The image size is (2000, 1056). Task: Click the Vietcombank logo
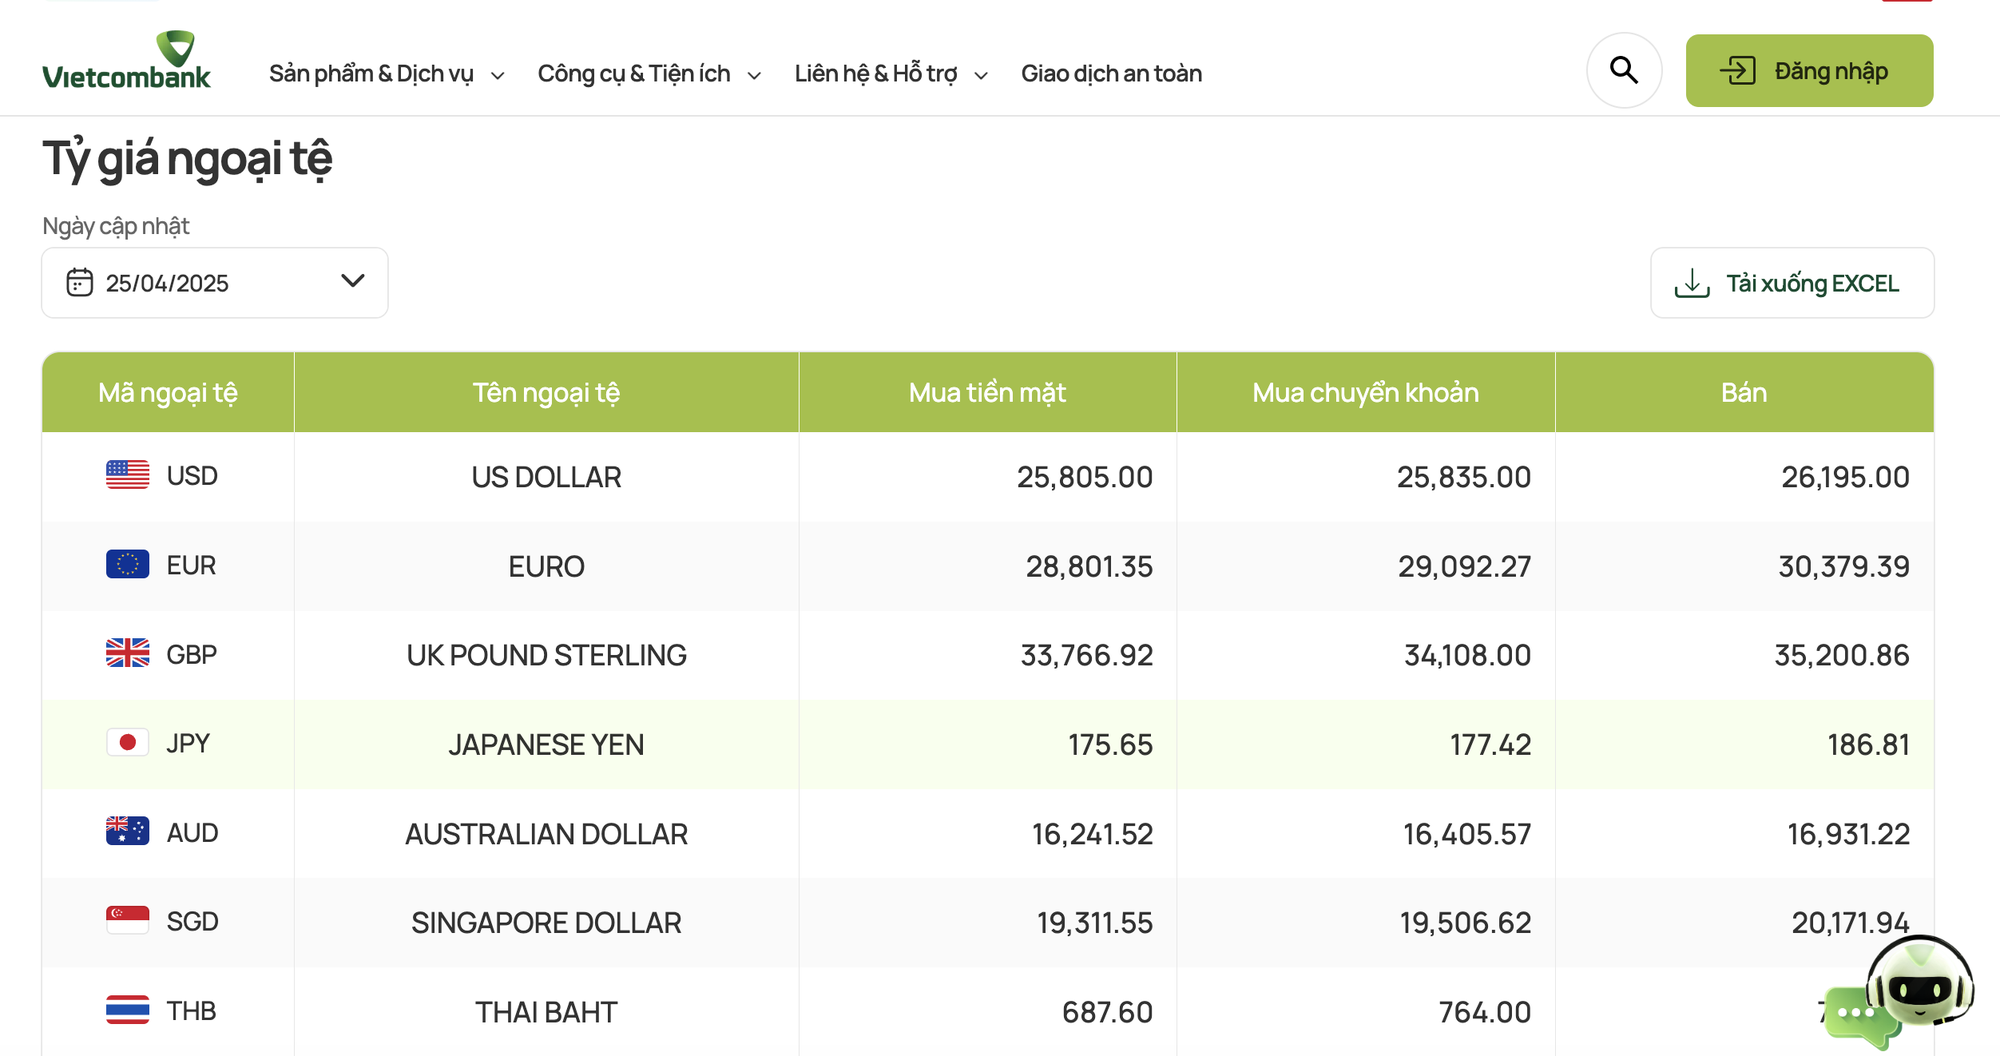click(x=127, y=61)
